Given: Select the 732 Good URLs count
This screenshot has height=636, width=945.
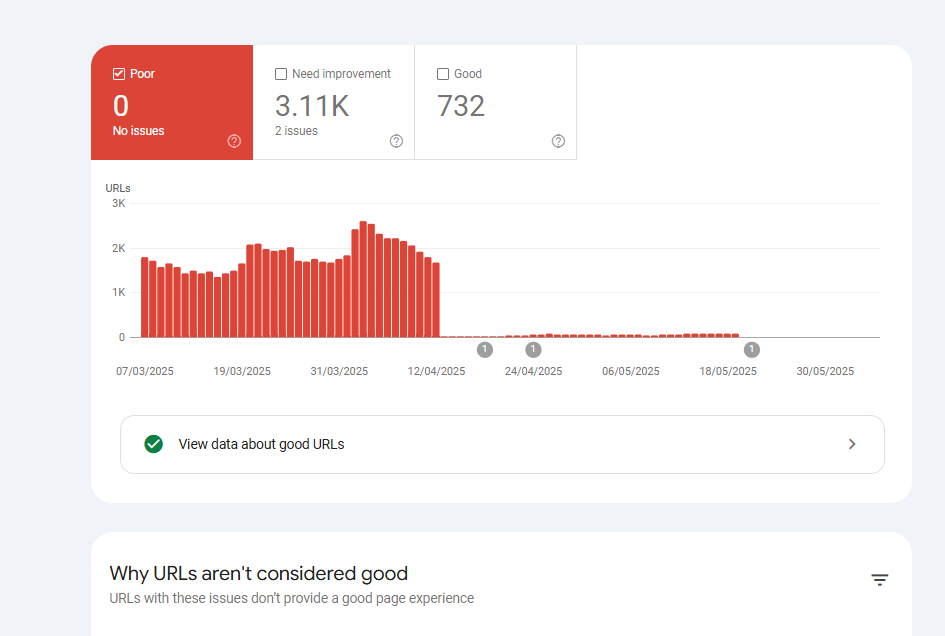Looking at the screenshot, I should pos(461,106).
